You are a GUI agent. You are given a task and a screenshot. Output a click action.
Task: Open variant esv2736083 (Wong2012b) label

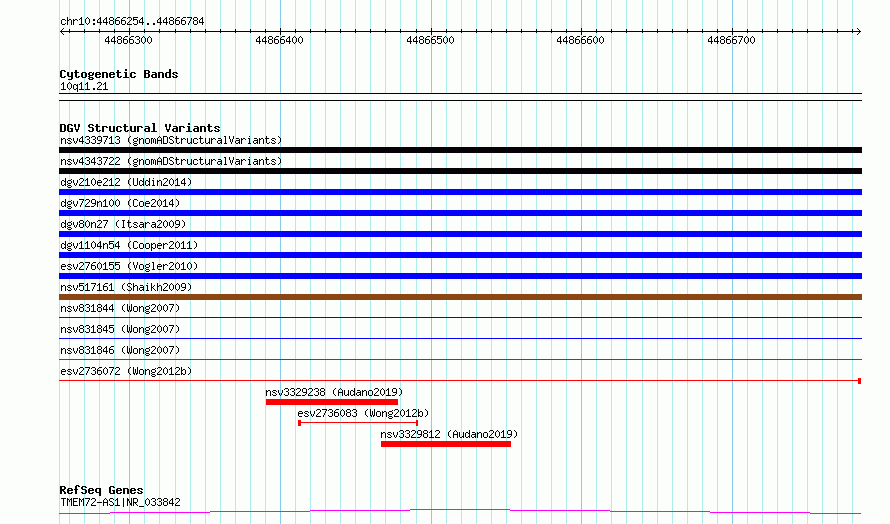pyautogui.click(x=363, y=413)
